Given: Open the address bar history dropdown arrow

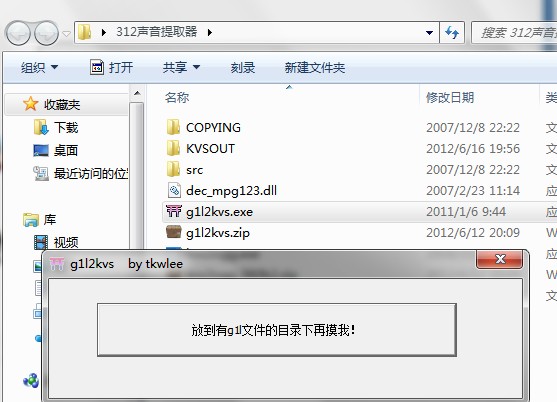Looking at the screenshot, I should click(x=429, y=33).
